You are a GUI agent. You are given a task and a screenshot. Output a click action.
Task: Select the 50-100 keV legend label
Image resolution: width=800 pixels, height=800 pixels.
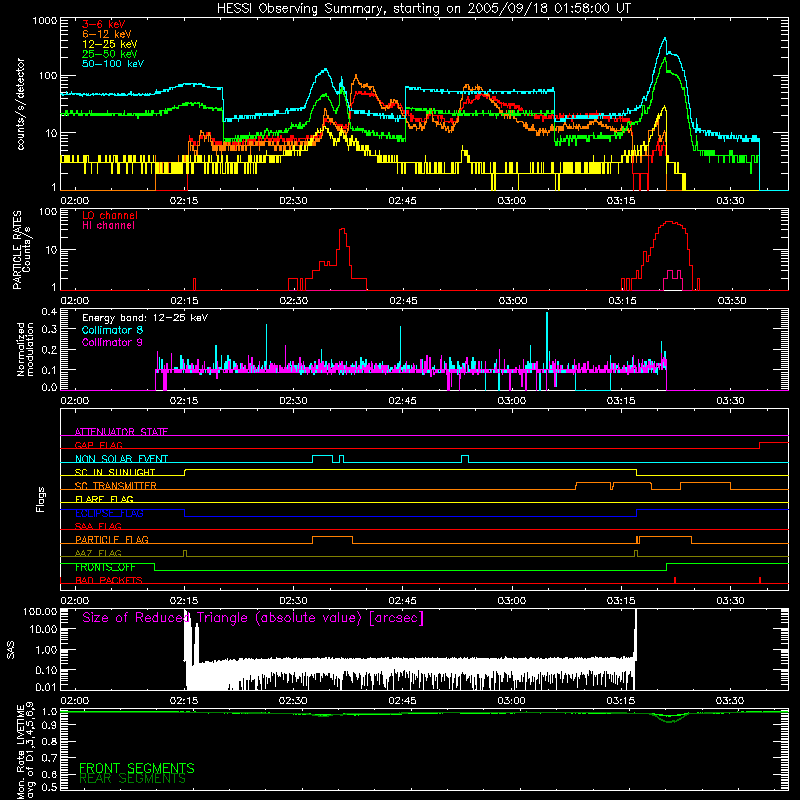point(113,64)
